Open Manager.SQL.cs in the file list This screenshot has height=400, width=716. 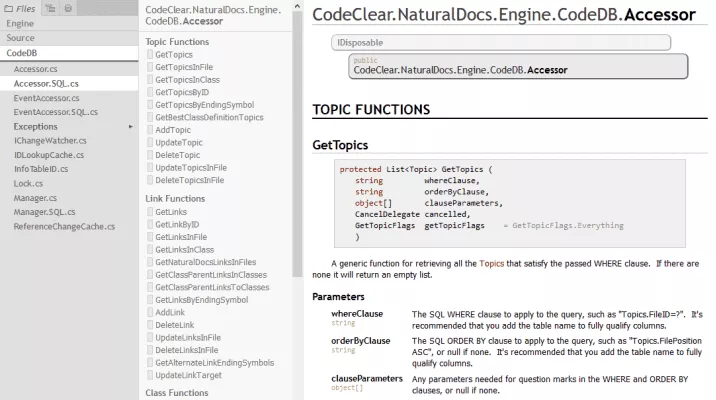pyautogui.click(x=44, y=212)
